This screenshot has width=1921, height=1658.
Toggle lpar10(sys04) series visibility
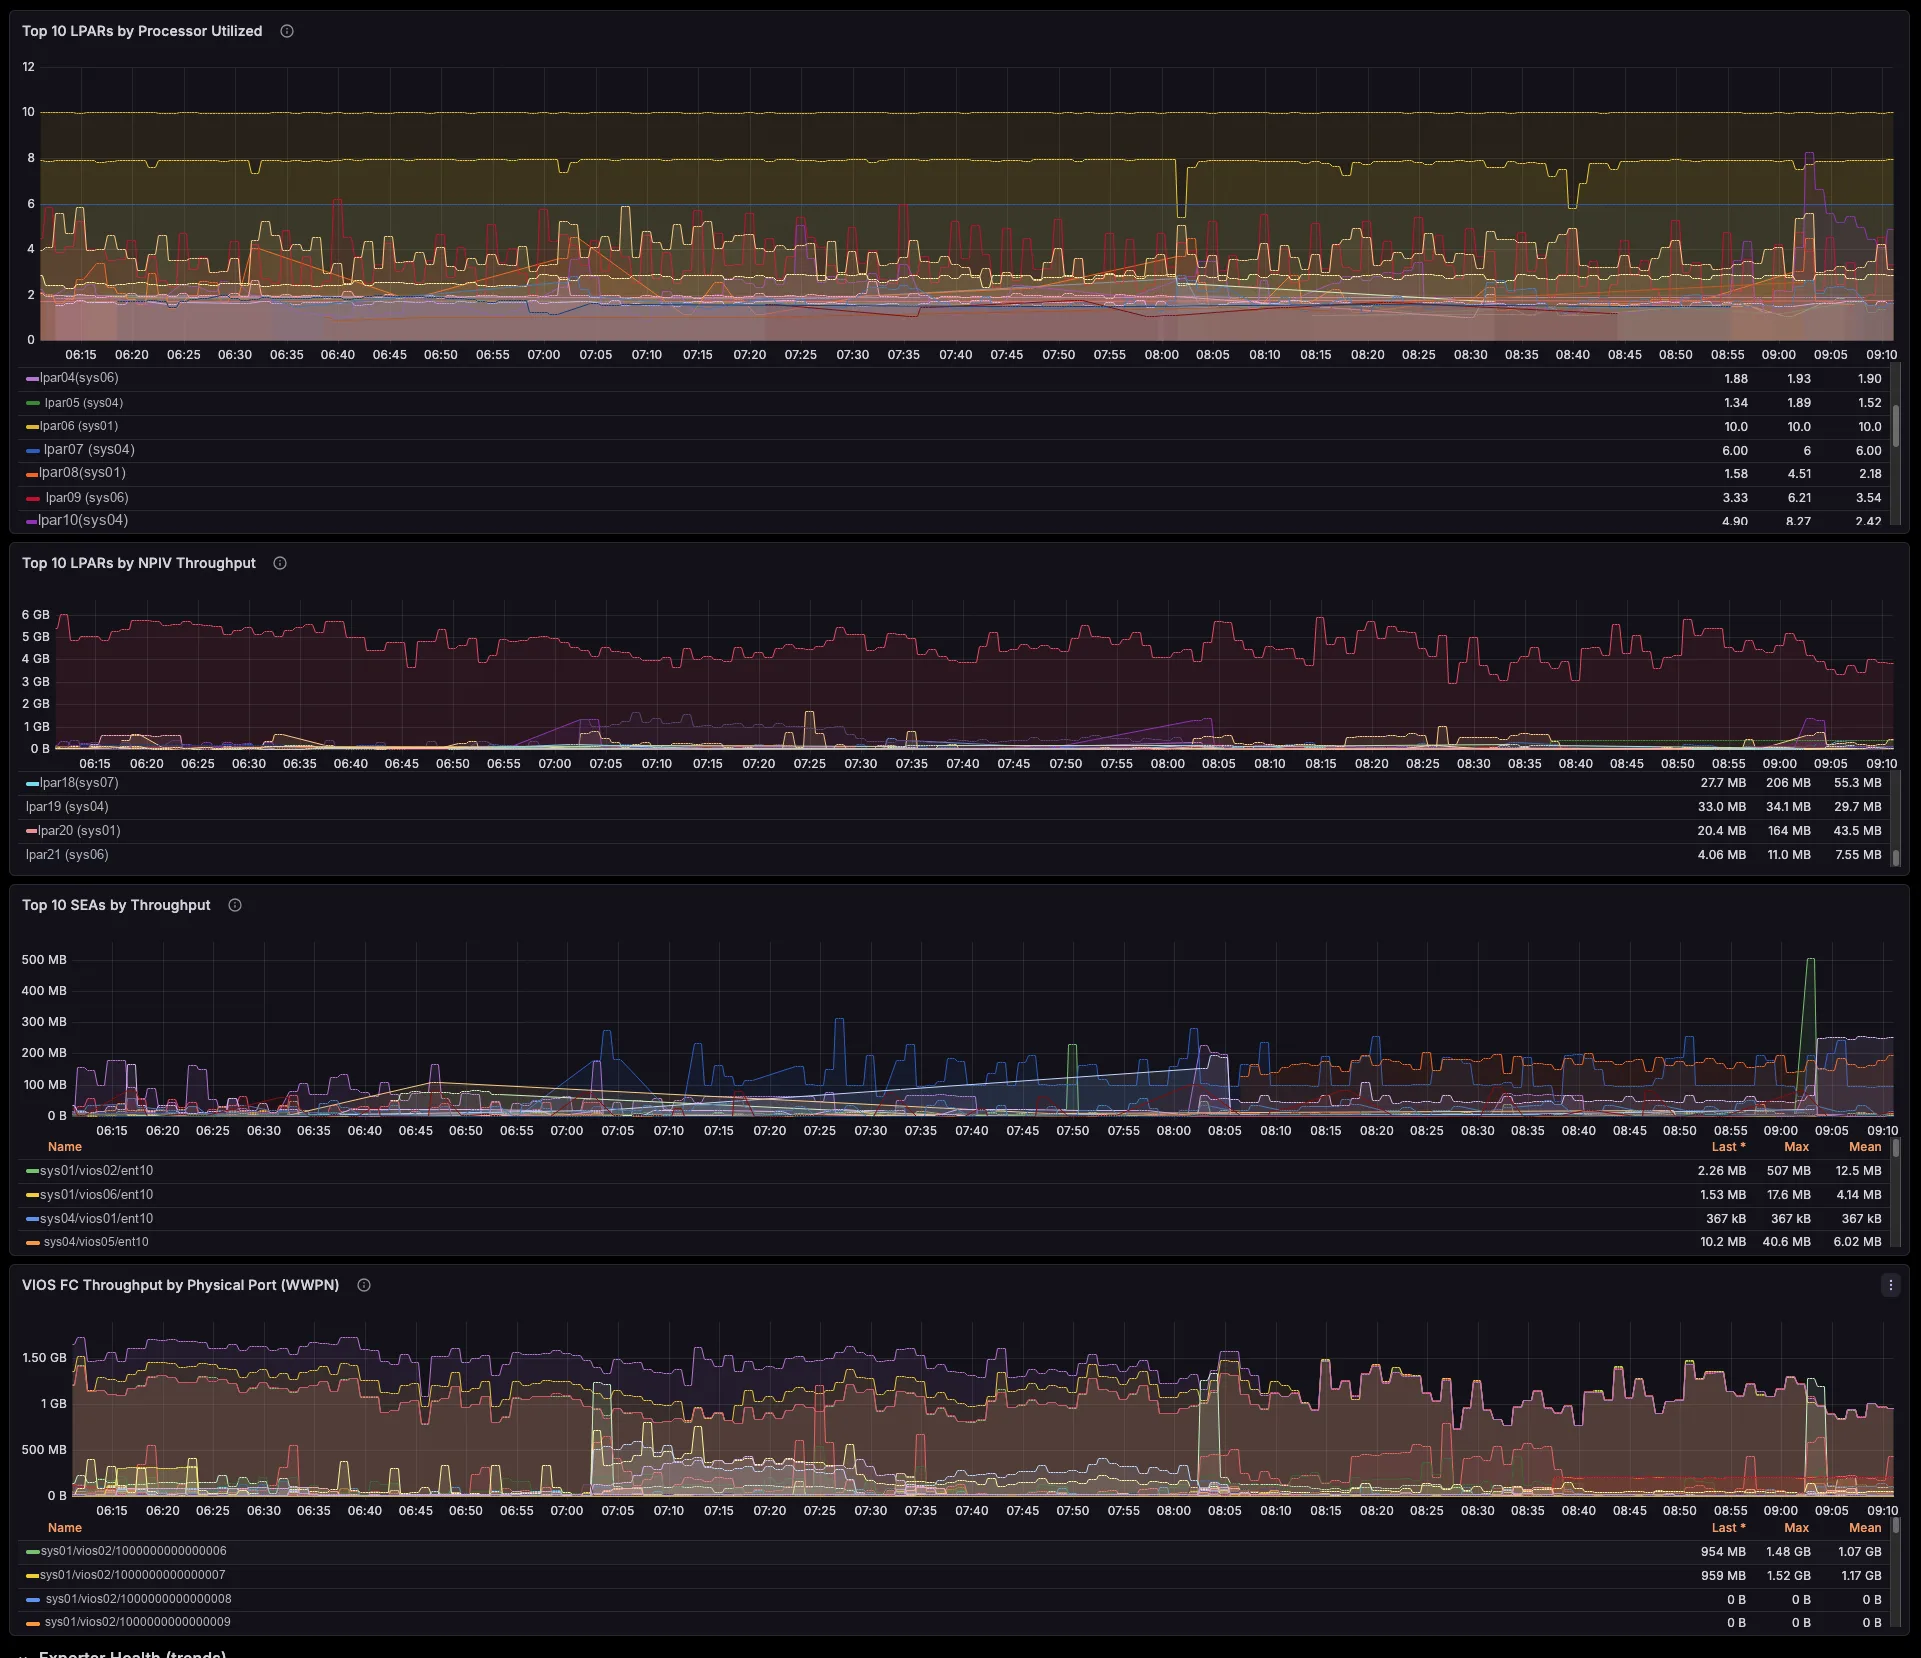(83, 520)
